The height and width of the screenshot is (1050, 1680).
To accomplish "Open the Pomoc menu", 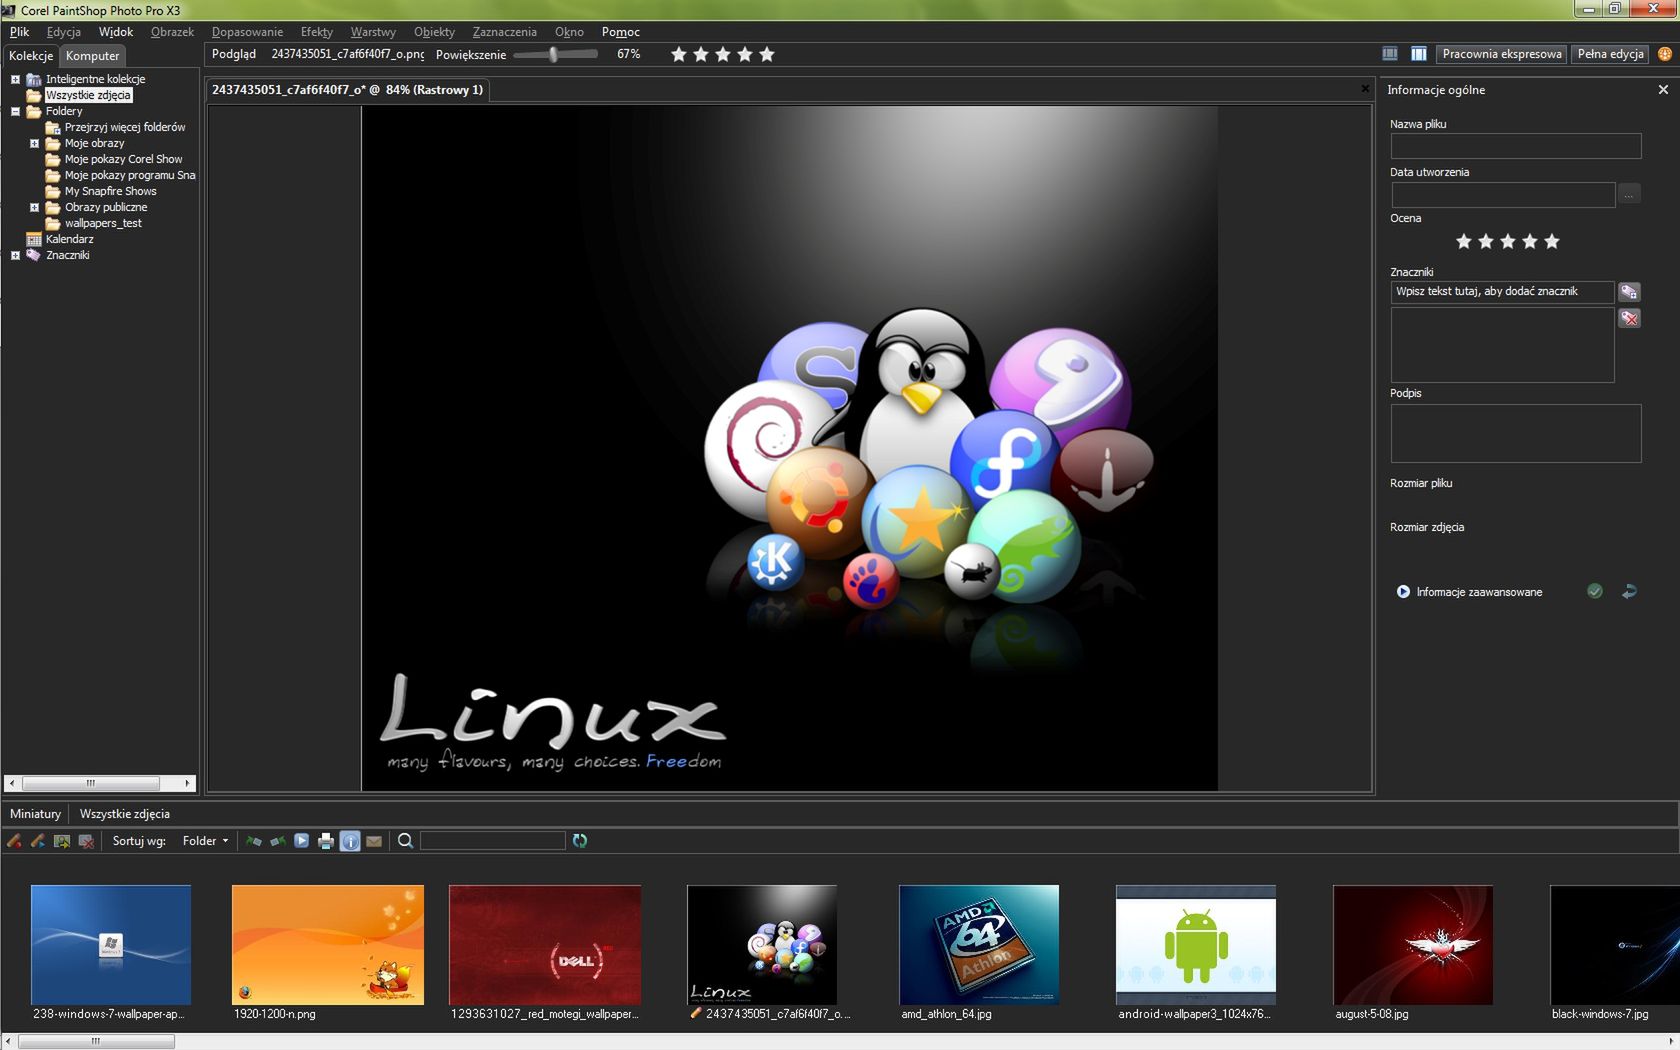I will click(621, 32).
